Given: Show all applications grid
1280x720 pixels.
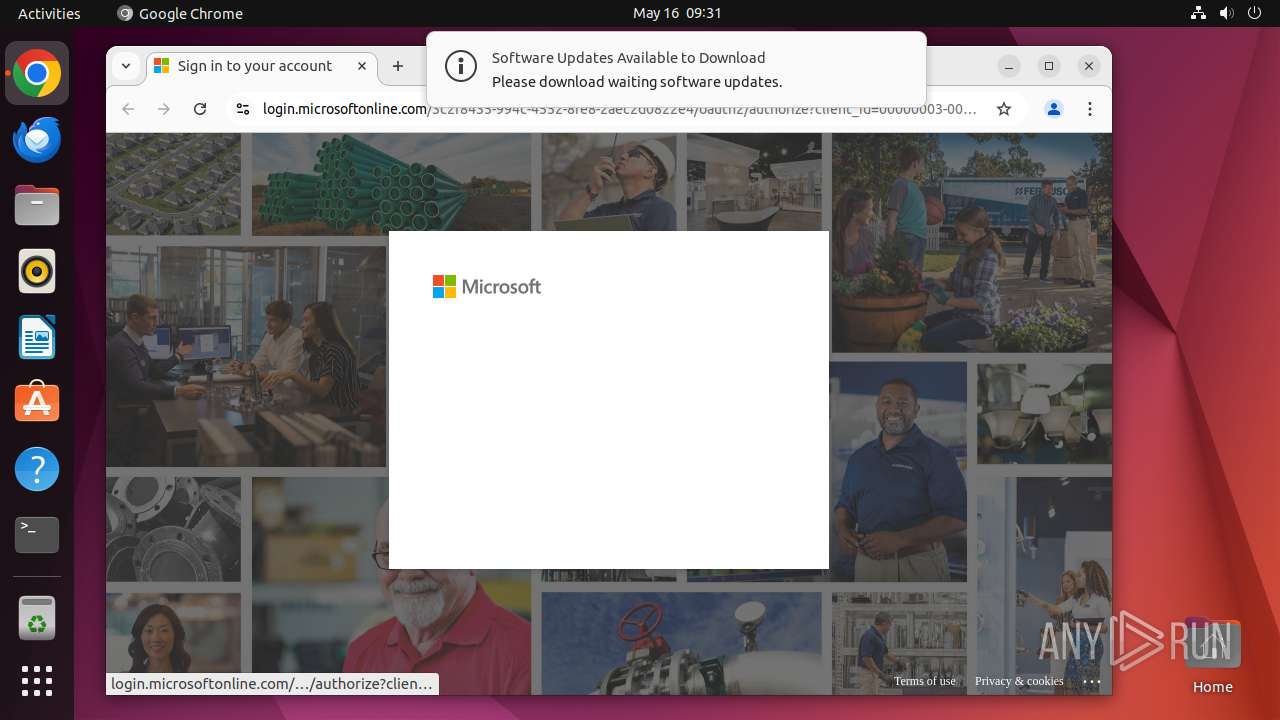Looking at the screenshot, I should coord(37,681).
